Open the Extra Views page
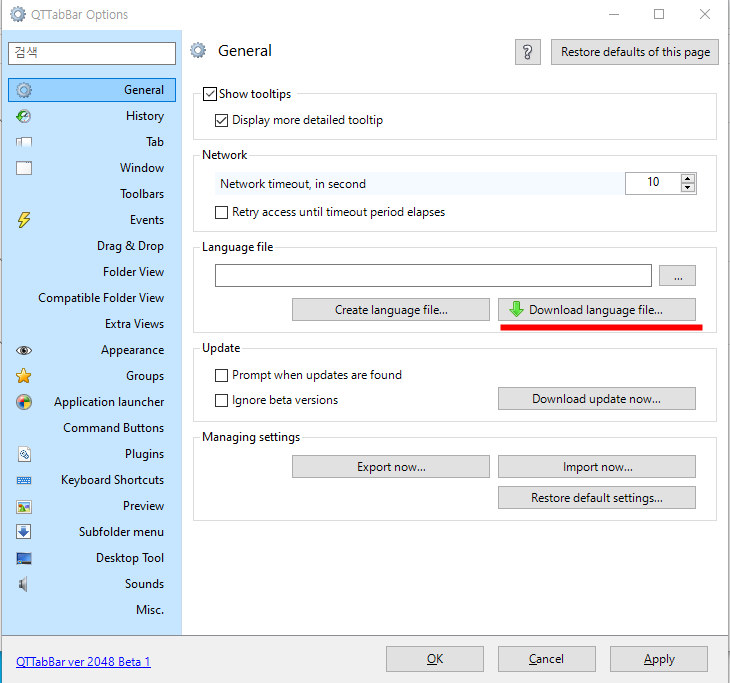730x683 pixels. click(92, 324)
